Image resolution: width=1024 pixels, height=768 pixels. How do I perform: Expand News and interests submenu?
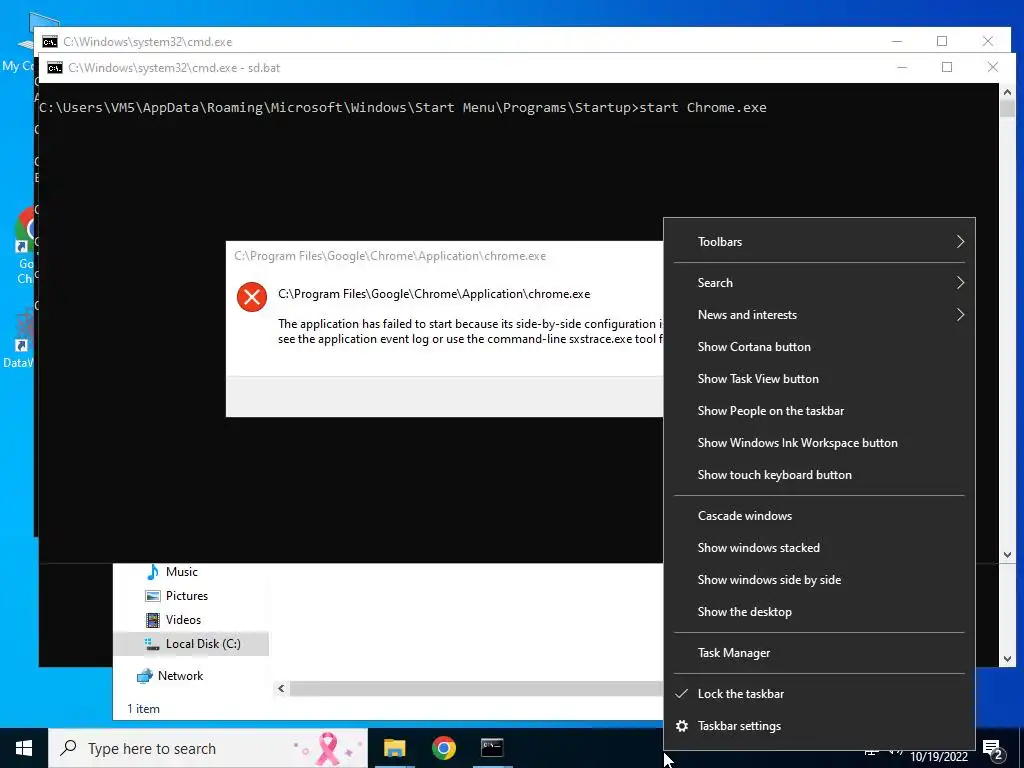pos(819,315)
